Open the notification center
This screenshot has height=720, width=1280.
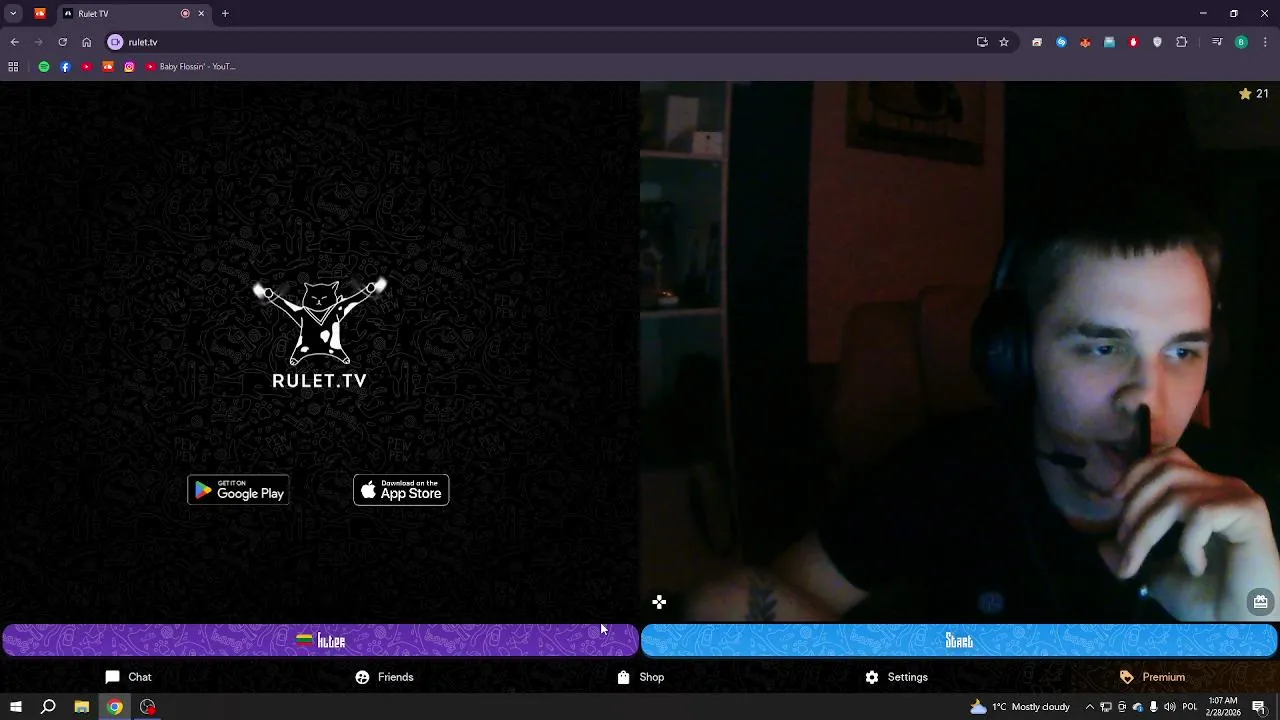(1260, 707)
